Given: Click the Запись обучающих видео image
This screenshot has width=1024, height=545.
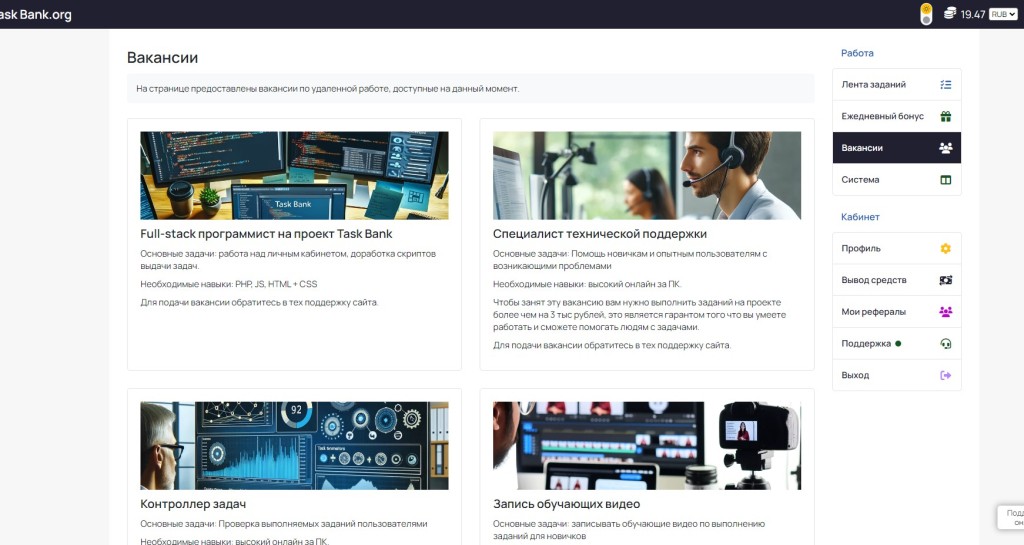Looking at the screenshot, I should coord(647,446).
